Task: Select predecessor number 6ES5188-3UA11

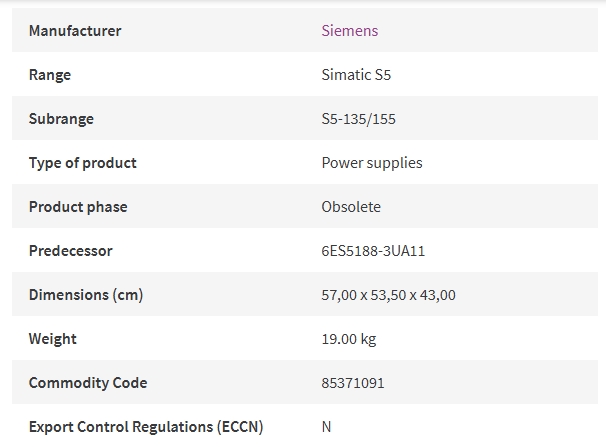Action: [373, 251]
